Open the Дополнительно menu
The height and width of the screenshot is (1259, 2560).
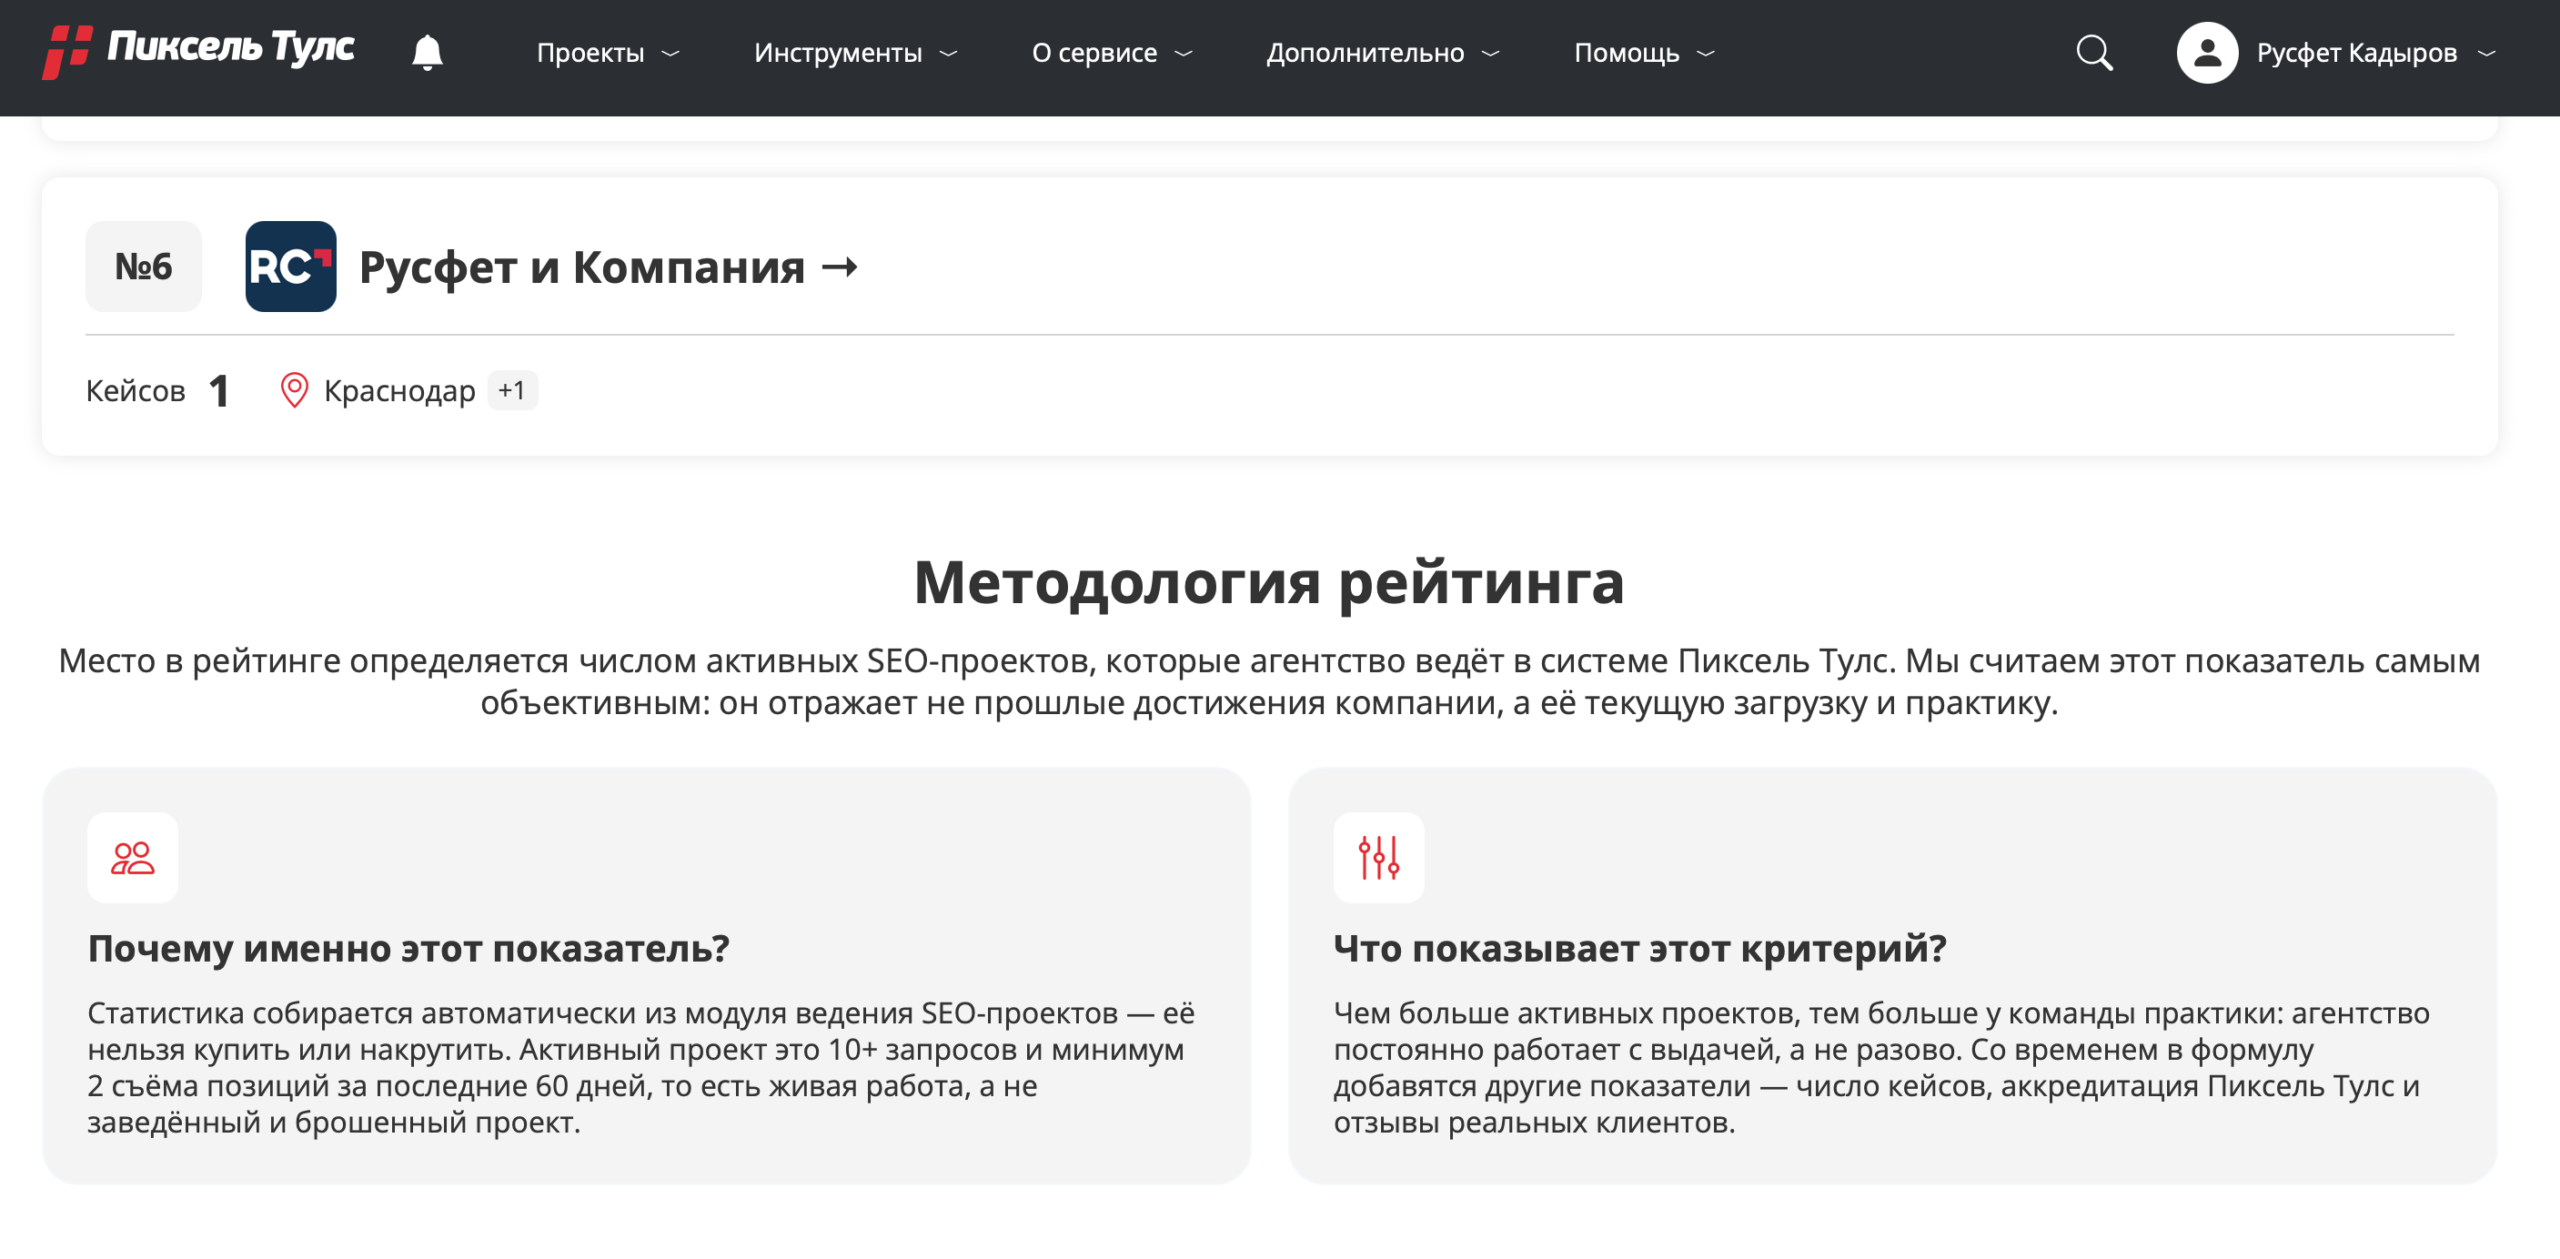[x=1383, y=53]
